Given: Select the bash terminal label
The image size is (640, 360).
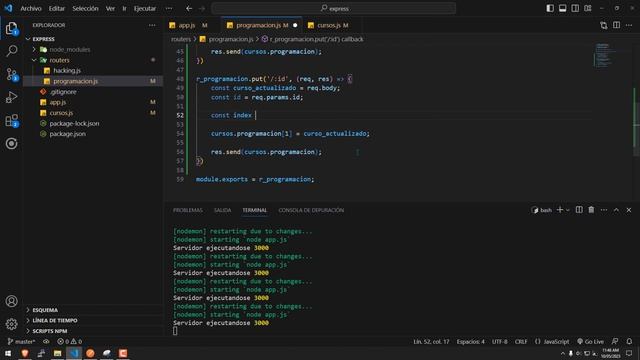Looking at the screenshot, I should click(x=542, y=210).
